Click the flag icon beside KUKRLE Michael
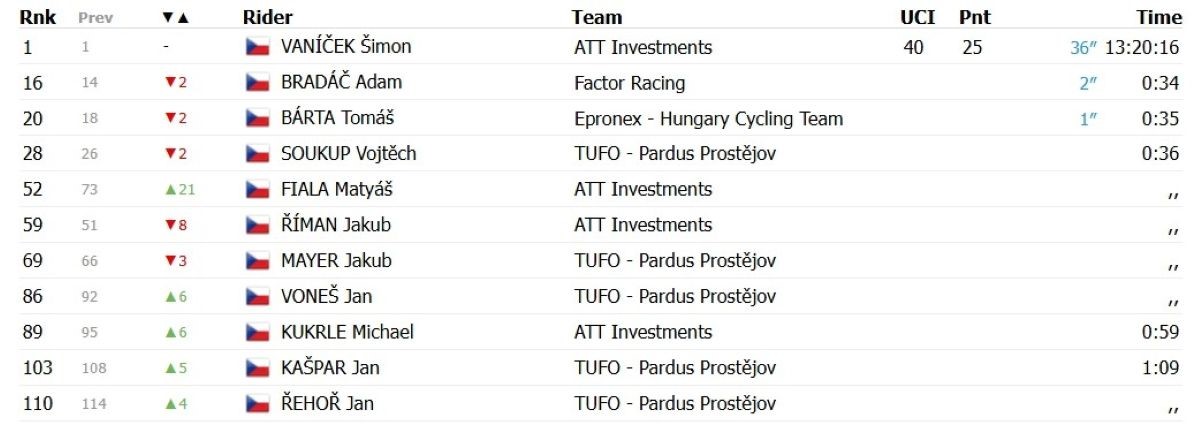This screenshot has height=431, width=1200. (257, 333)
